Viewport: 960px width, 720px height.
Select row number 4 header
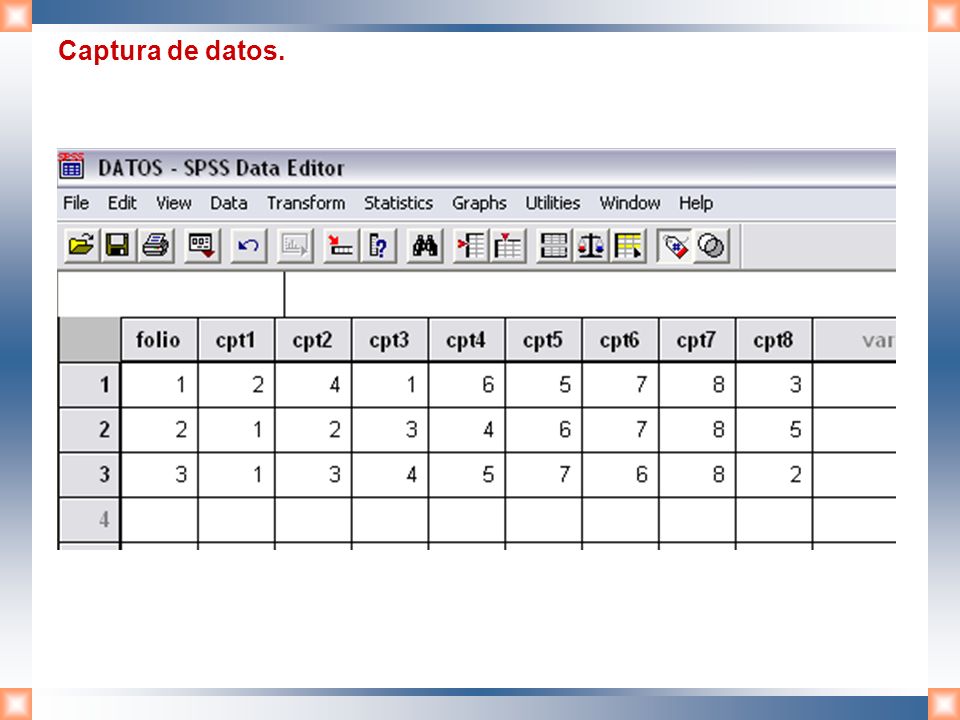pyautogui.click(x=89, y=519)
